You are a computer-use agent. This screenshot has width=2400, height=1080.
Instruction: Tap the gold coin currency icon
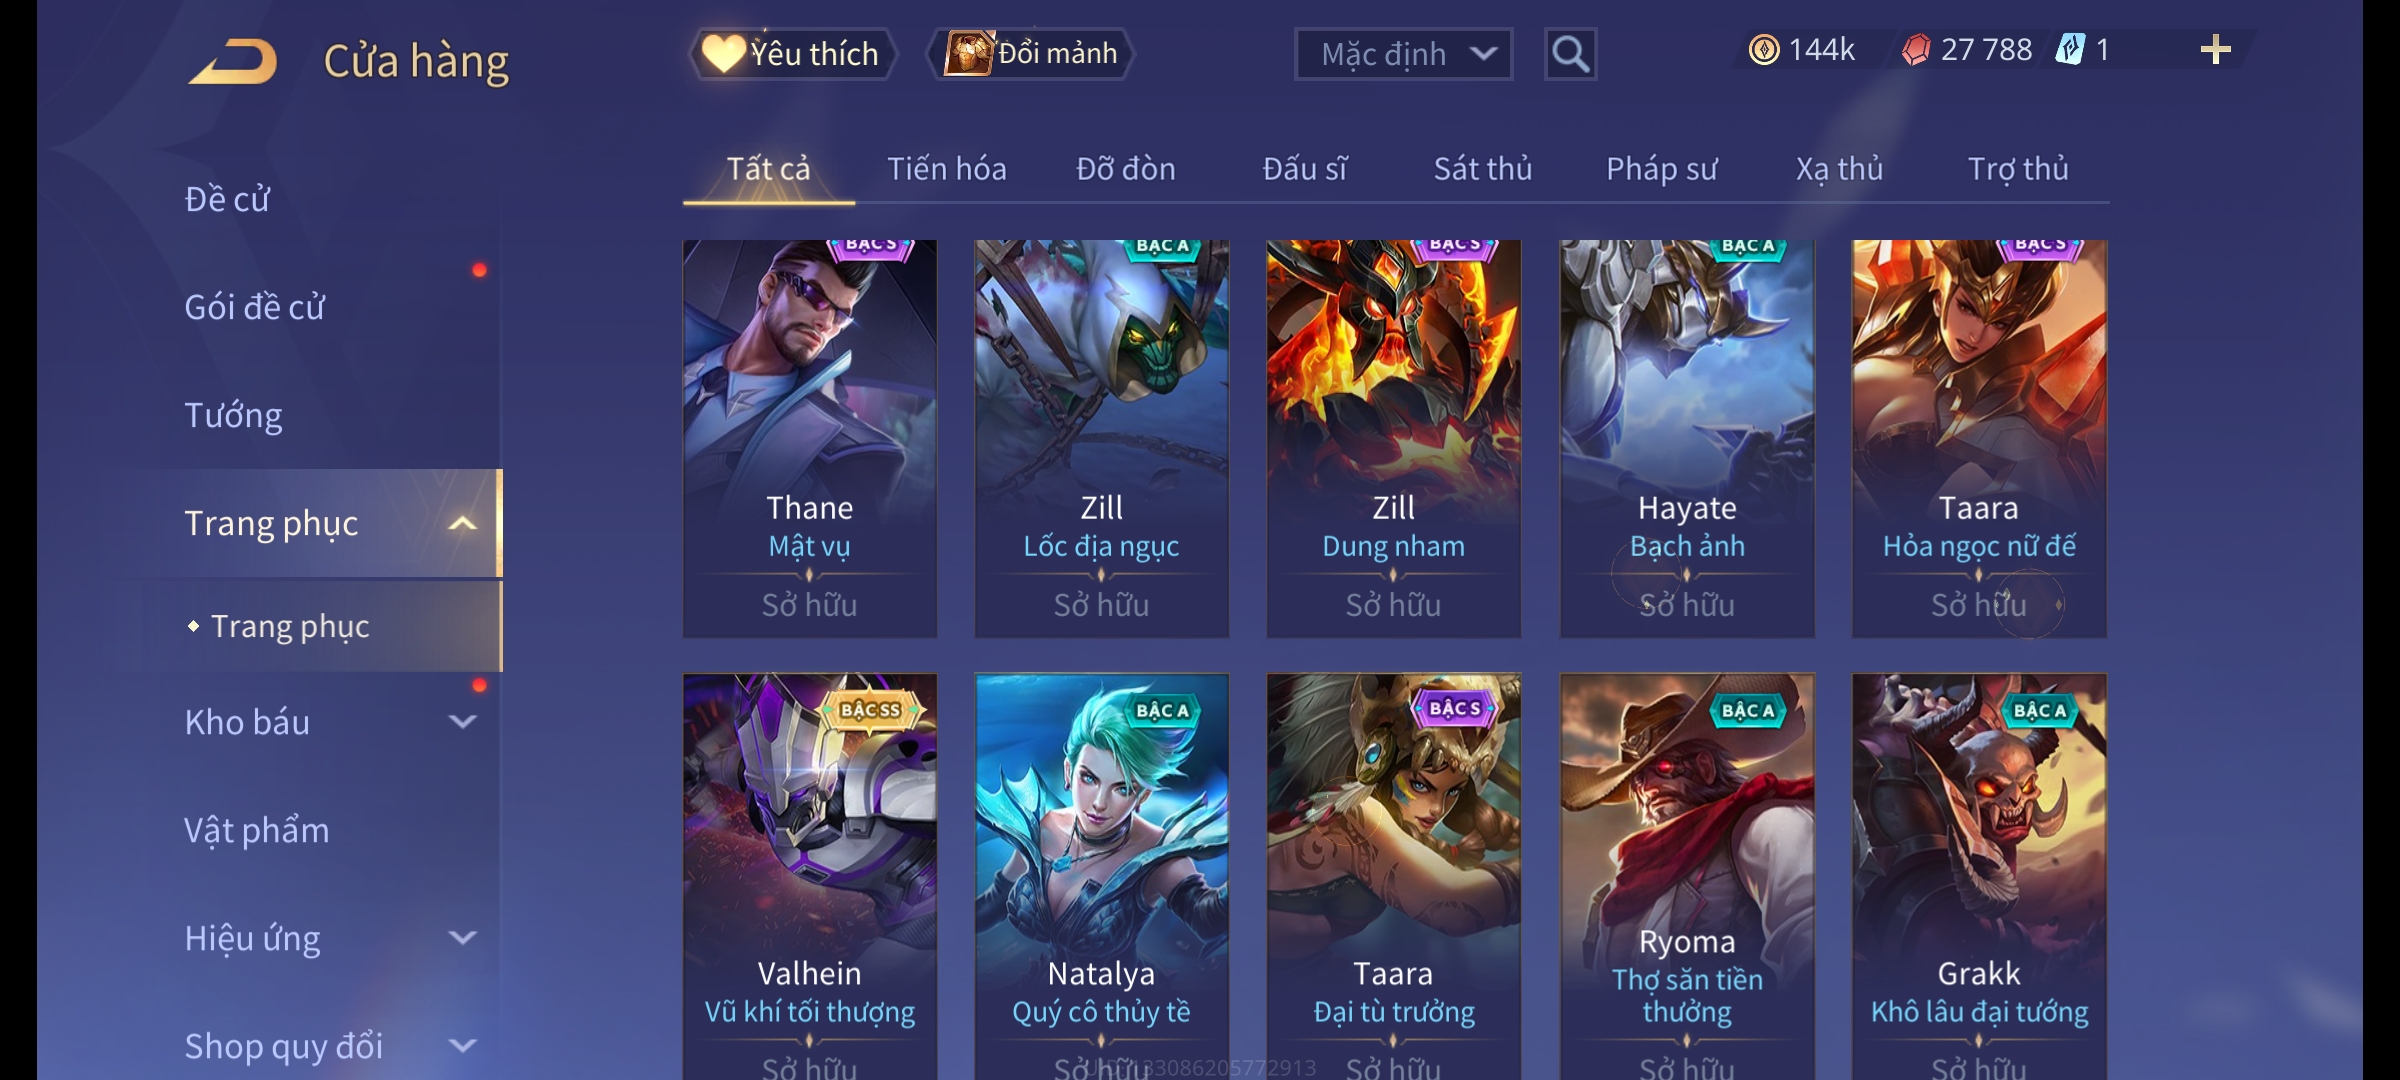click(x=1764, y=50)
